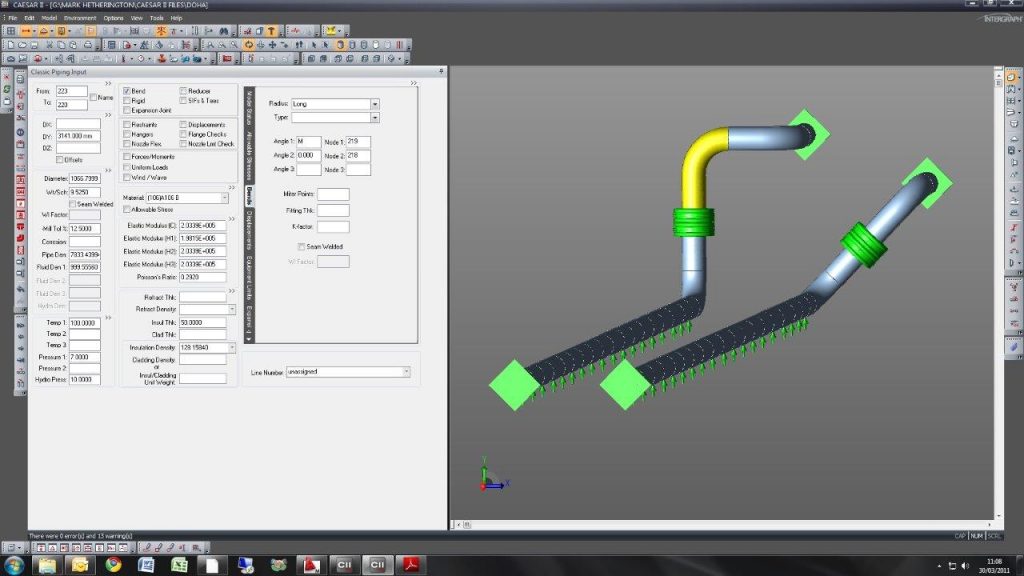This screenshot has width=1024, height=576.
Task: Click the select arrow cursor icon
Action: (314, 45)
